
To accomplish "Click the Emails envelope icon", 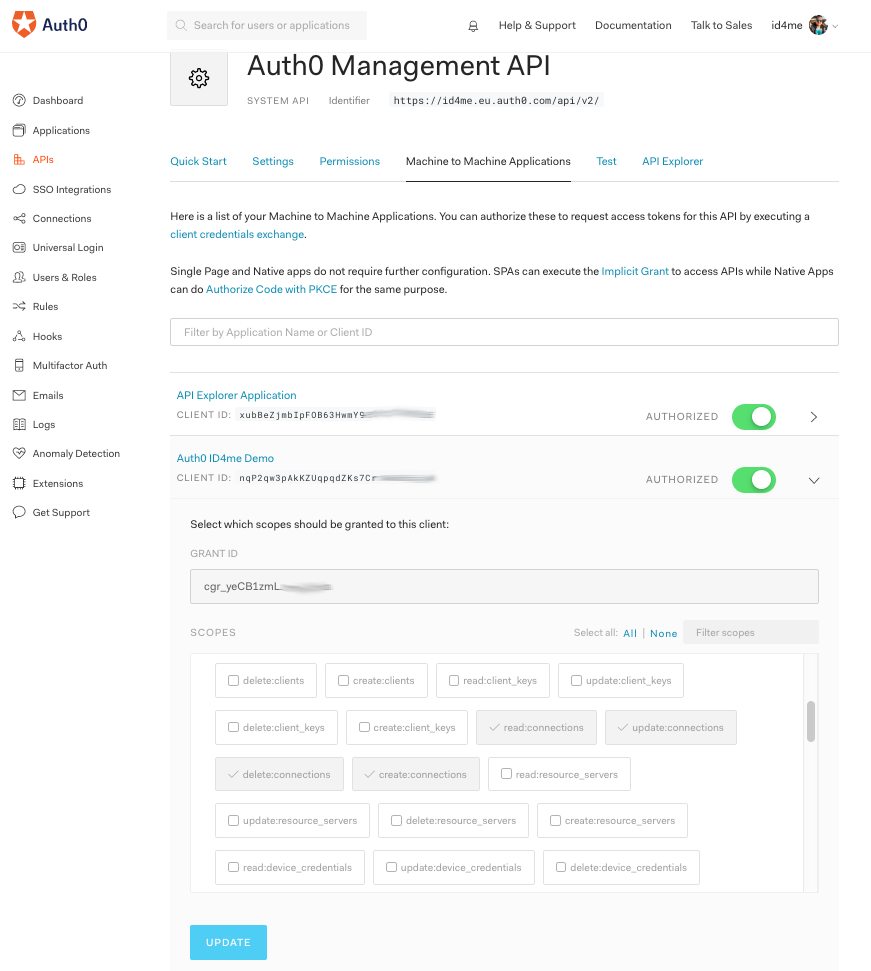I will click(x=19, y=395).
